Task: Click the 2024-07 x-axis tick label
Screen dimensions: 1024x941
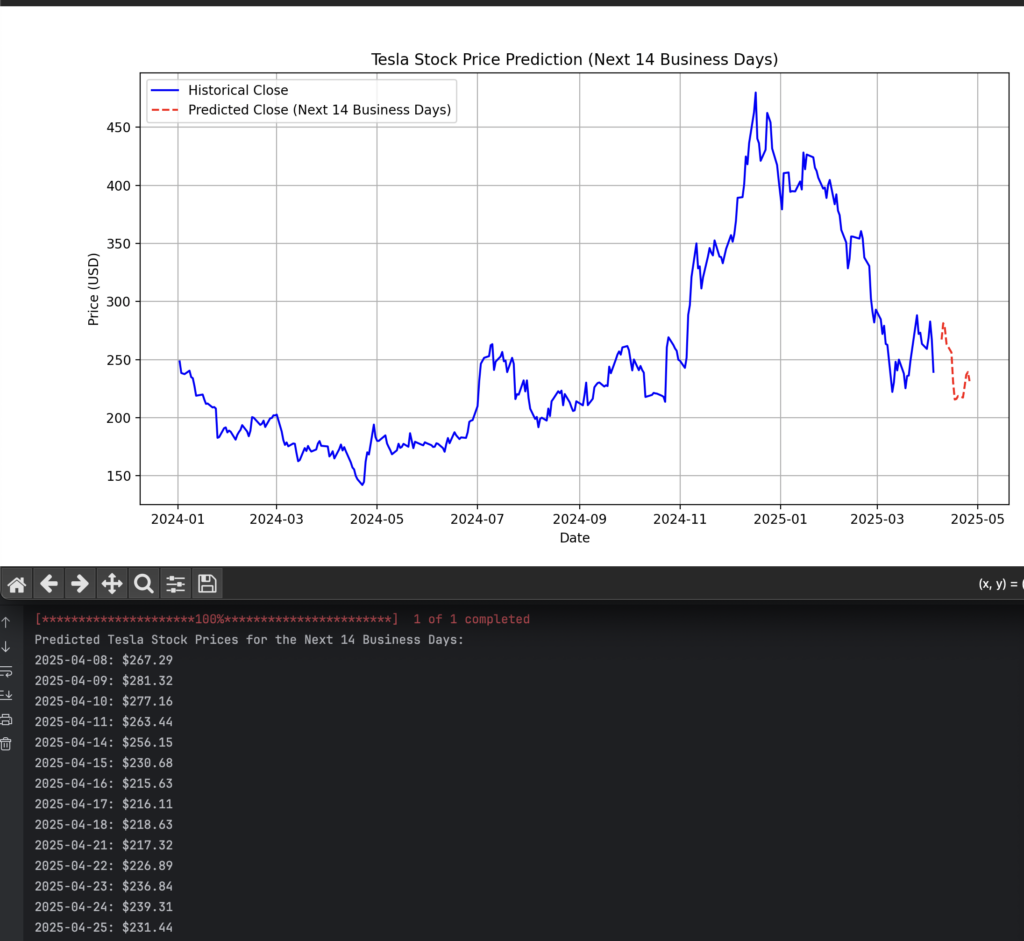Action: [477, 519]
